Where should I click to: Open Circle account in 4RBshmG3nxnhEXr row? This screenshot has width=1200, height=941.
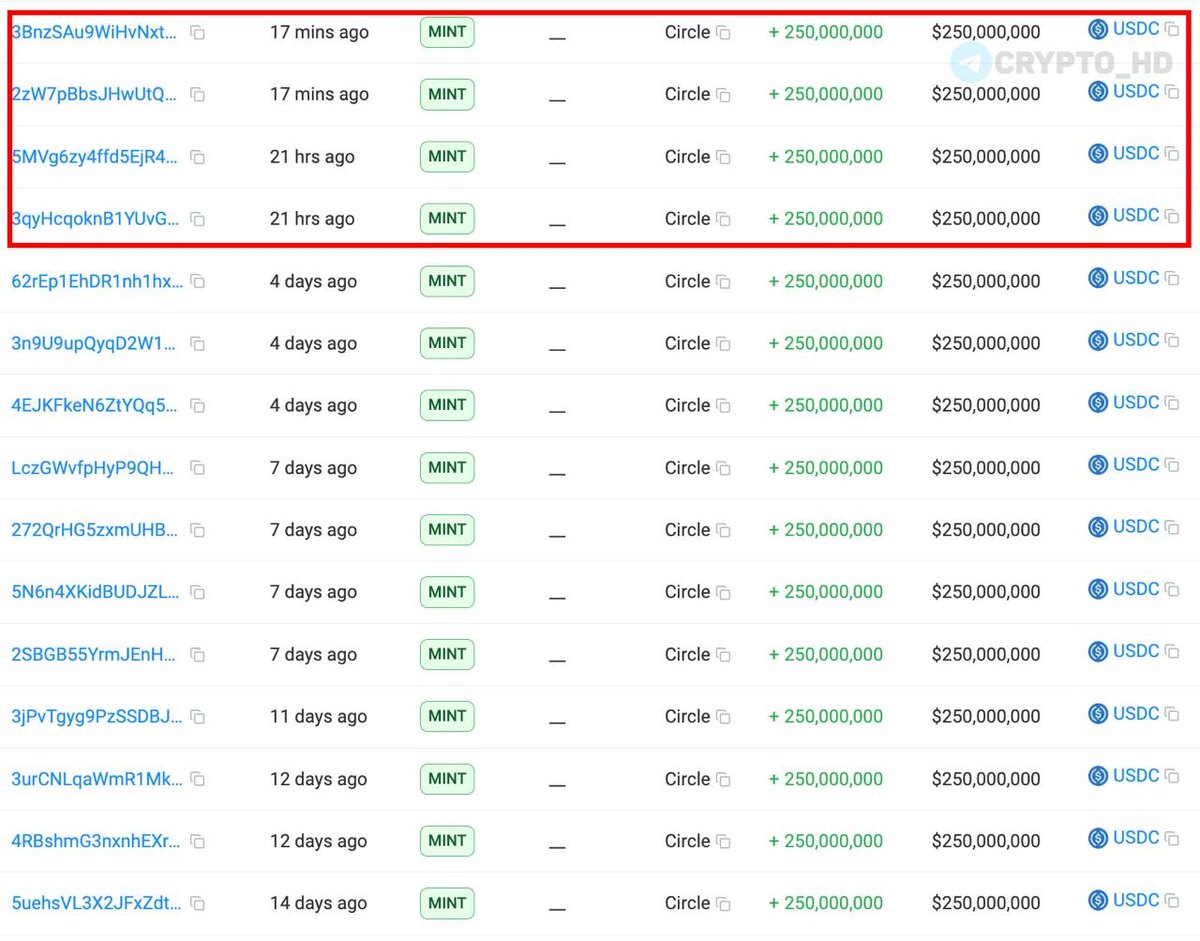(x=687, y=841)
